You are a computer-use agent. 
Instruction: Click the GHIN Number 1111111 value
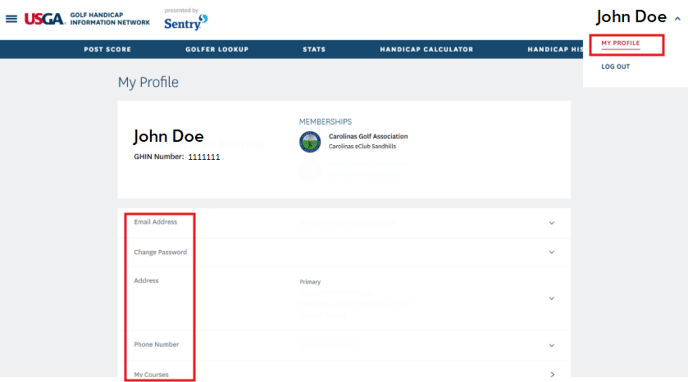pos(204,157)
